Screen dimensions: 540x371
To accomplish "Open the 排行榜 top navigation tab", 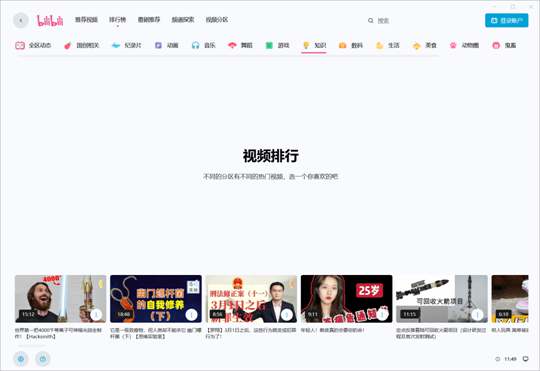I will pyautogui.click(x=117, y=20).
